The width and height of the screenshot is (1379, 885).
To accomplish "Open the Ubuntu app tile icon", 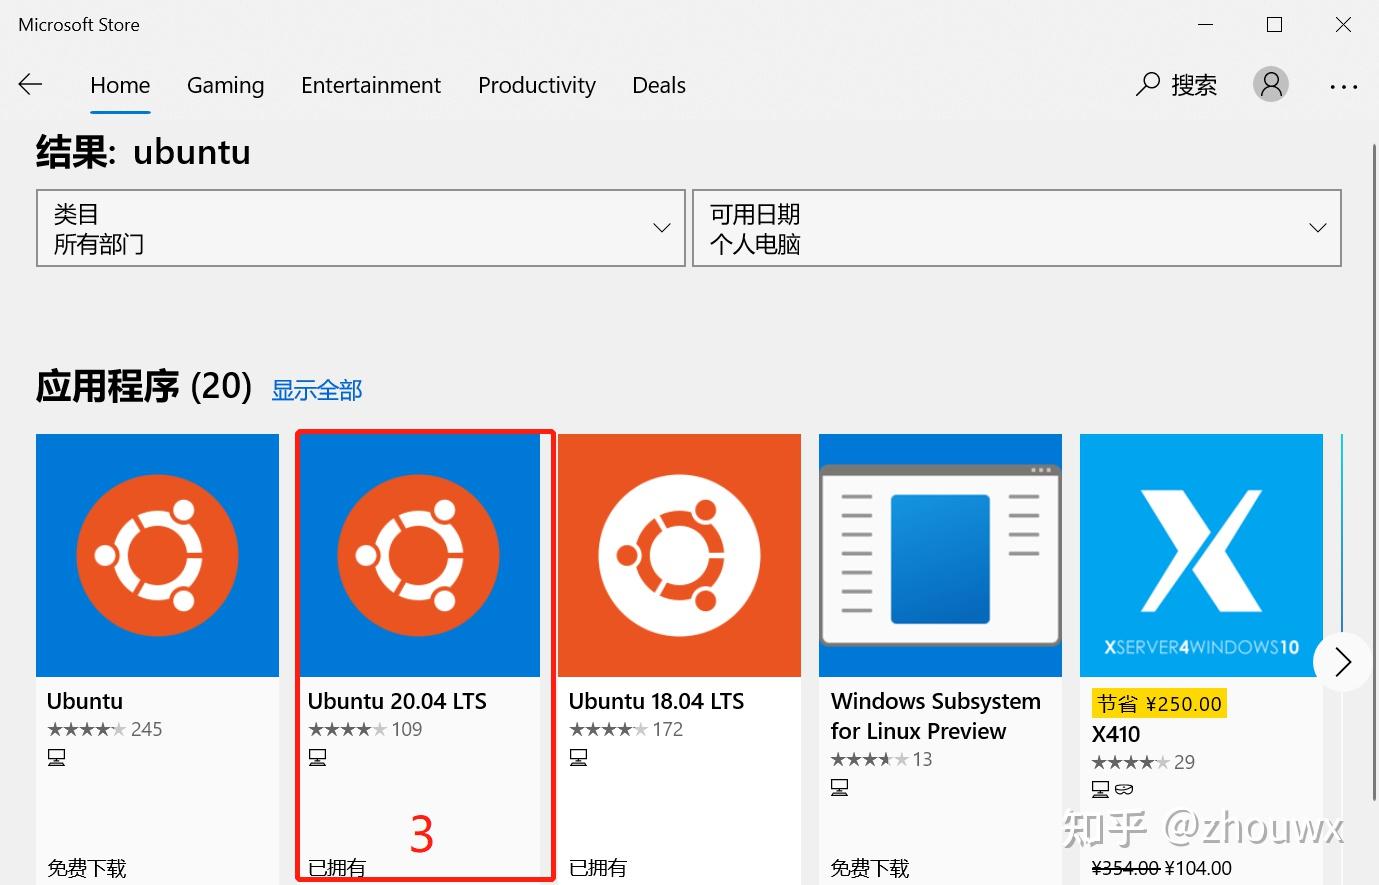I will (156, 555).
